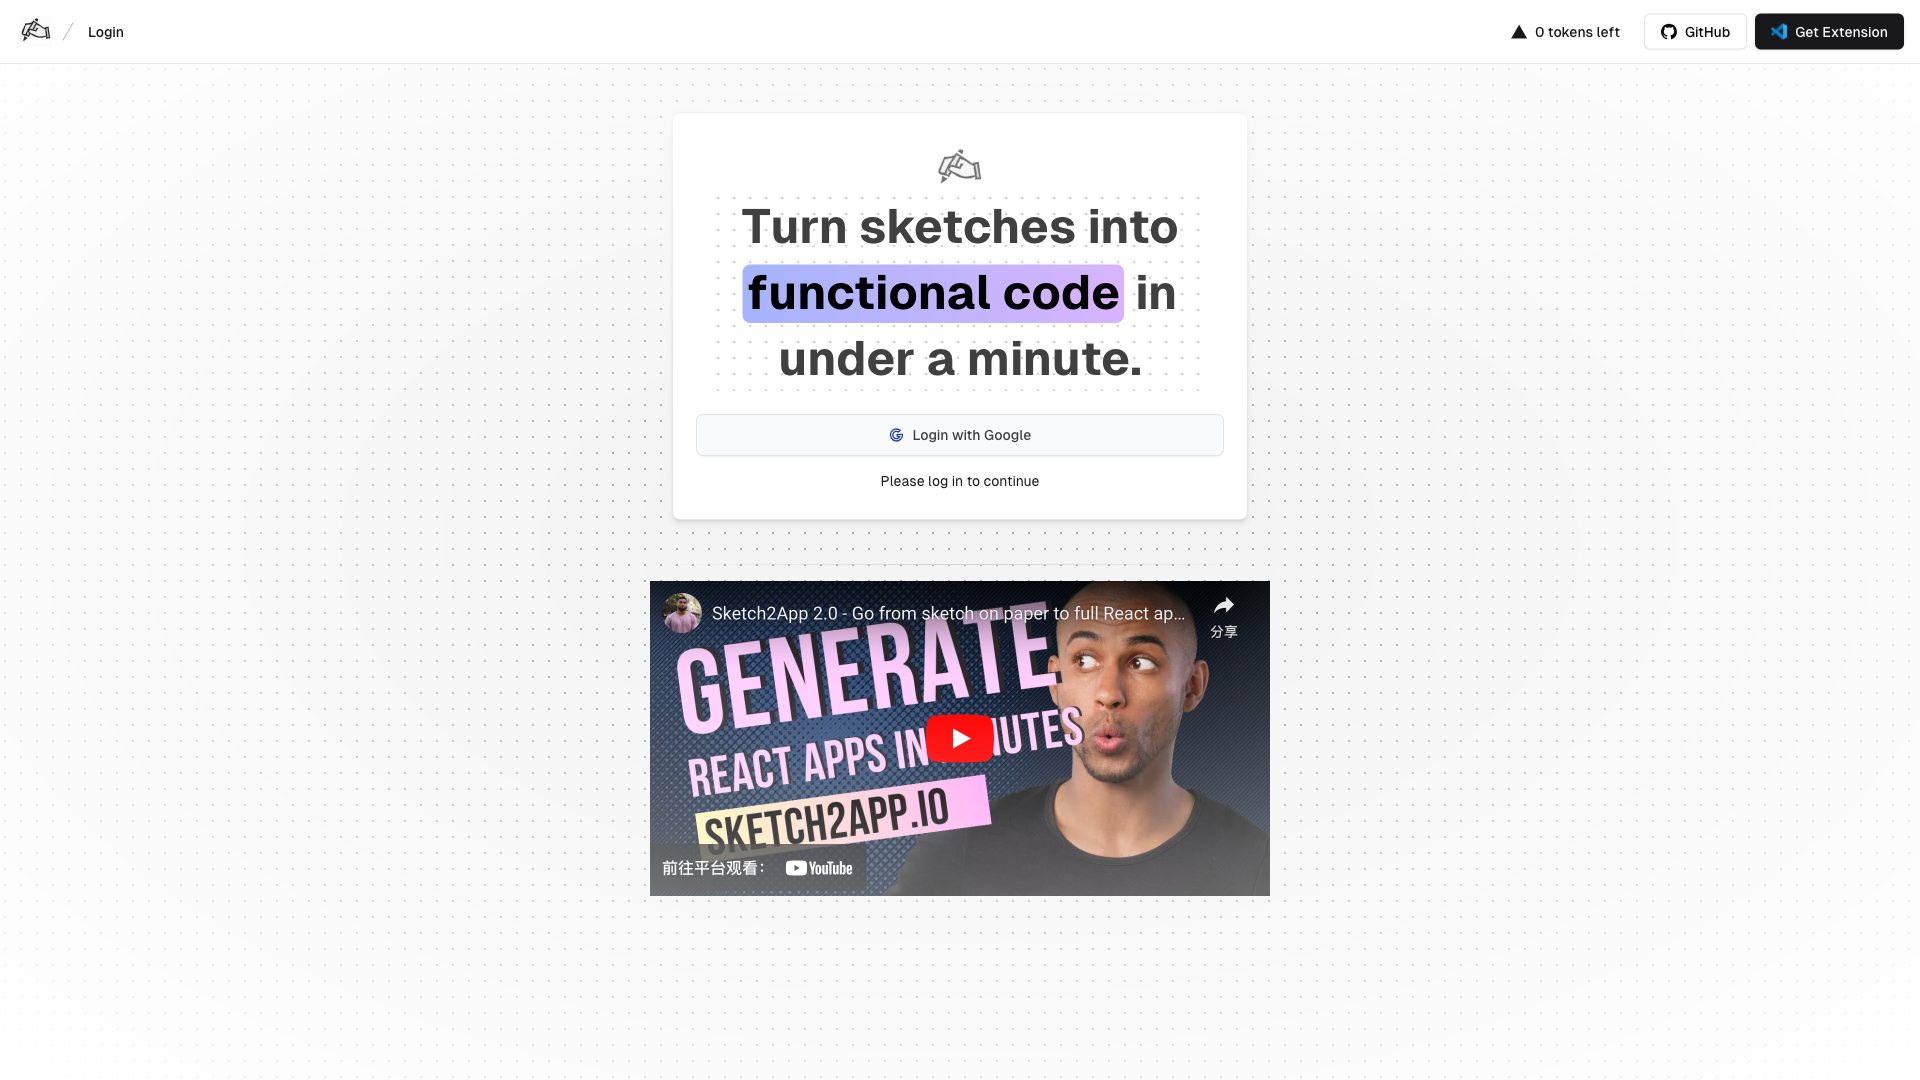Viewport: 1920px width, 1080px height.
Task: Click Login text in the navbar
Action: [x=104, y=30]
